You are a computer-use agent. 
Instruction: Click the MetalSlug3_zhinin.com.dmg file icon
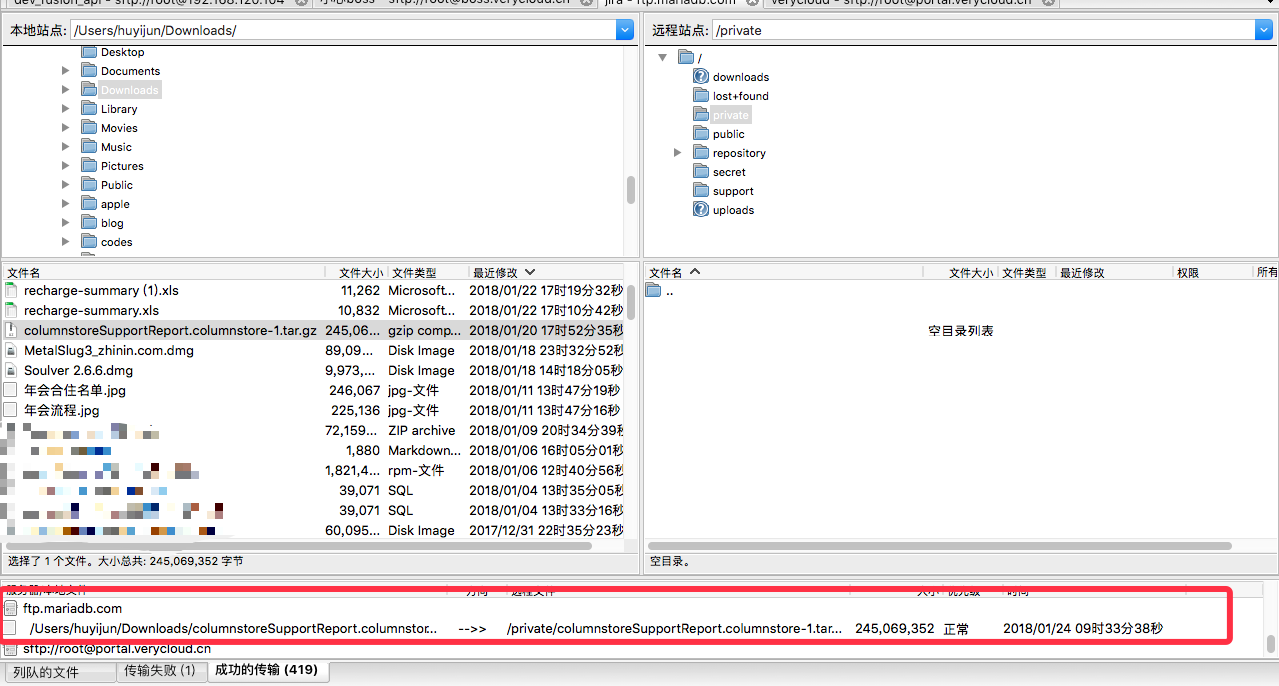11,351
